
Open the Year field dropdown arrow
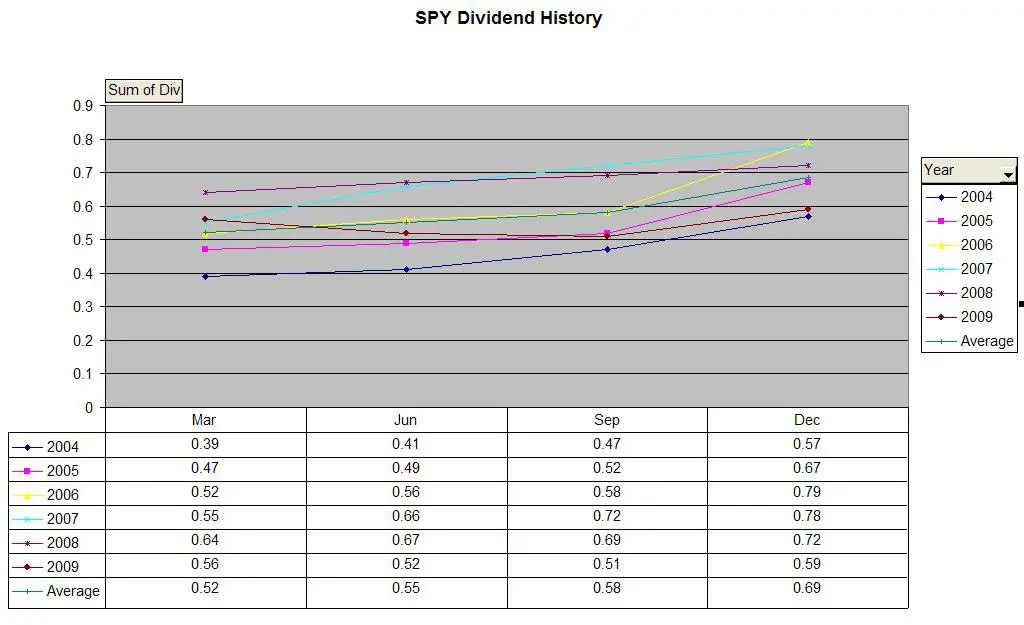[1008, 174]
